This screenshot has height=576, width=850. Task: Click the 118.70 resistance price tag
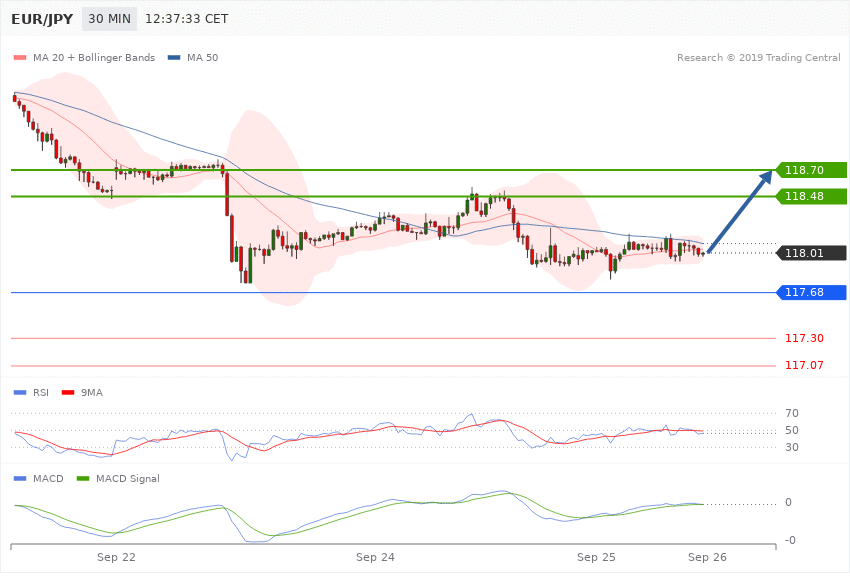[x=811, y=170]
